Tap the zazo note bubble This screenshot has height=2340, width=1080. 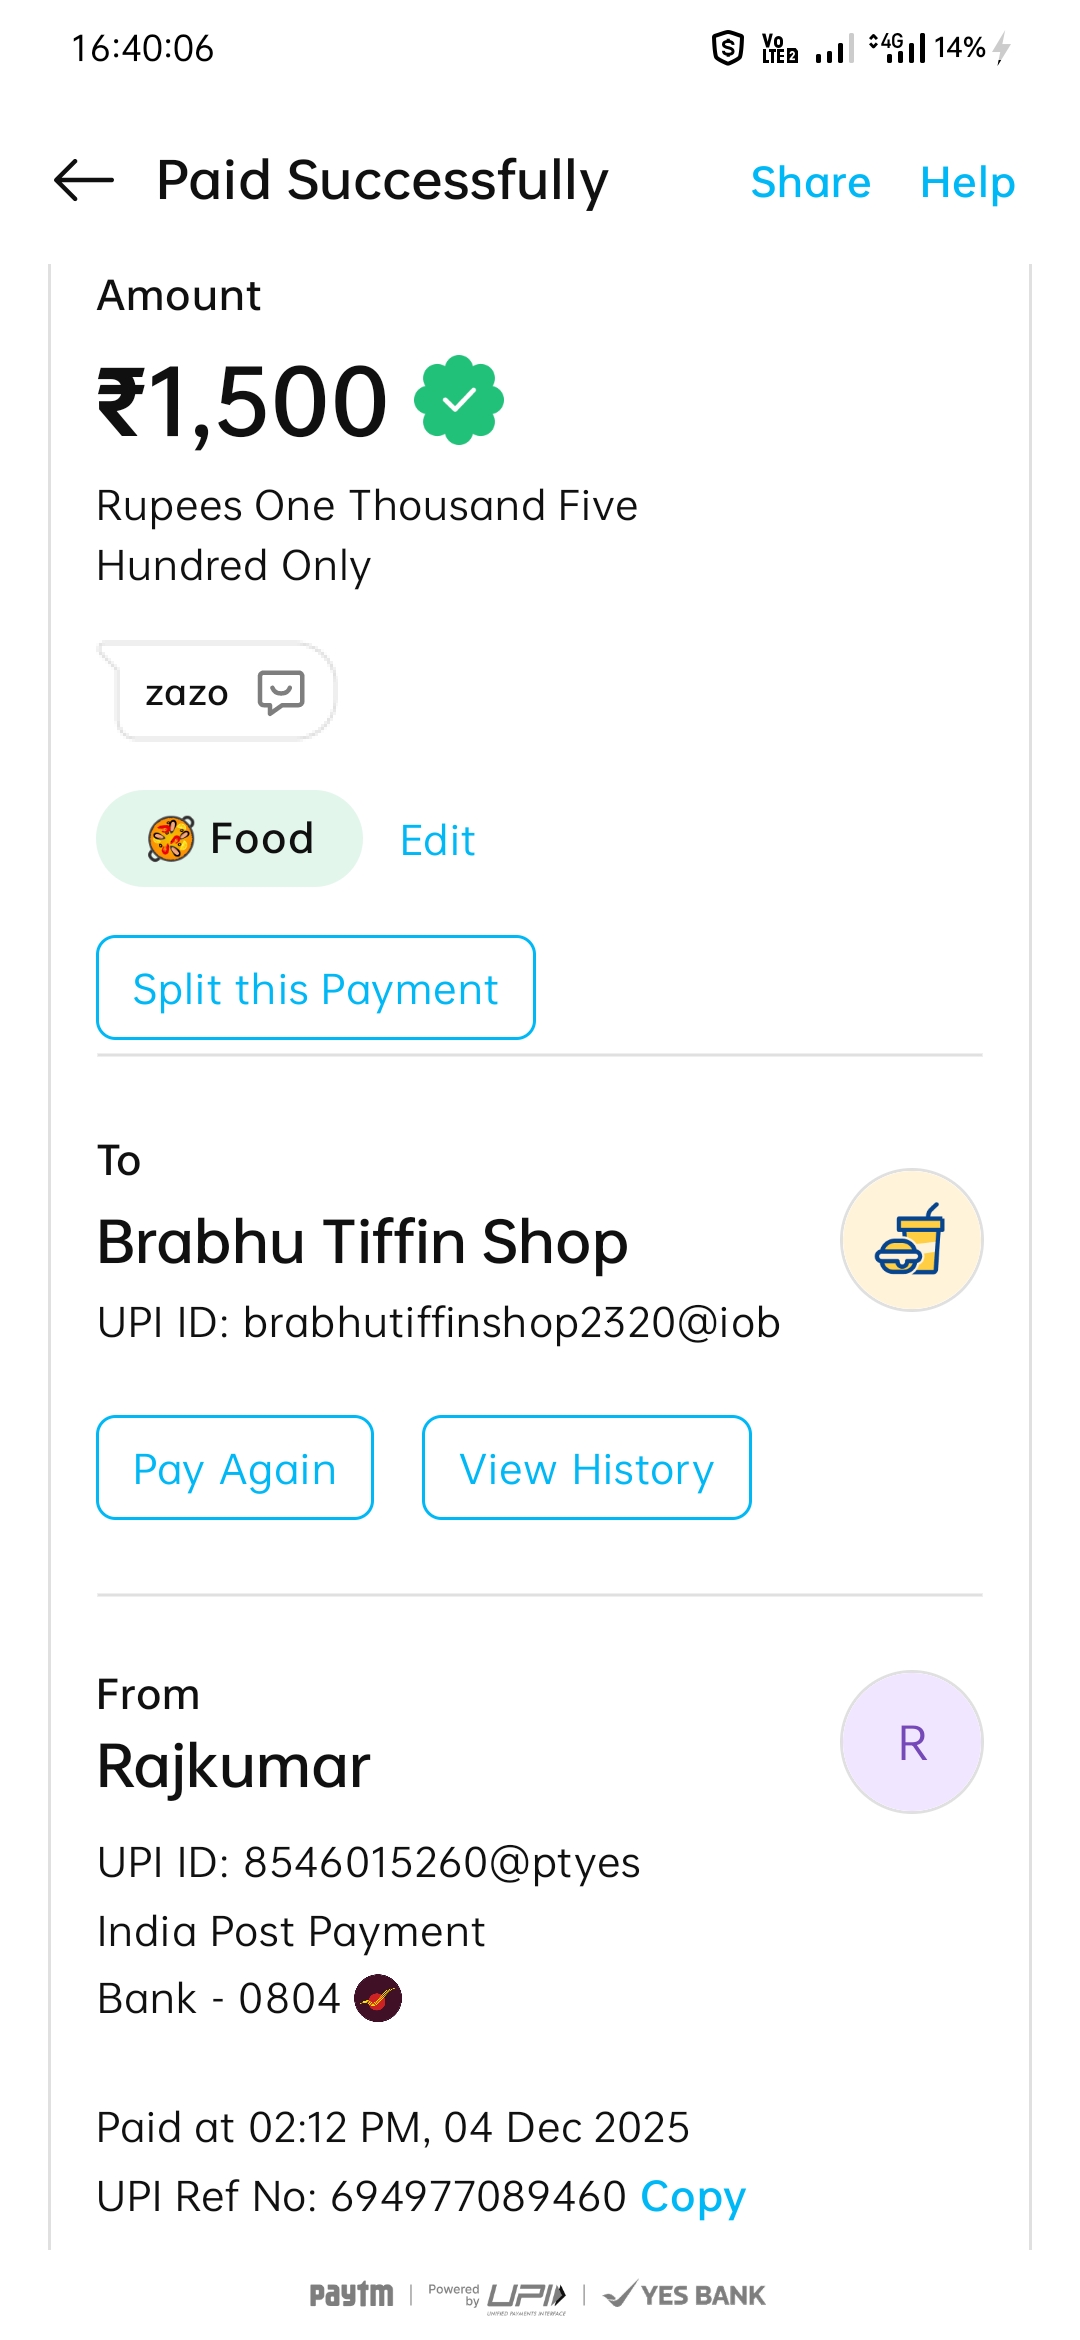point(187,692)
